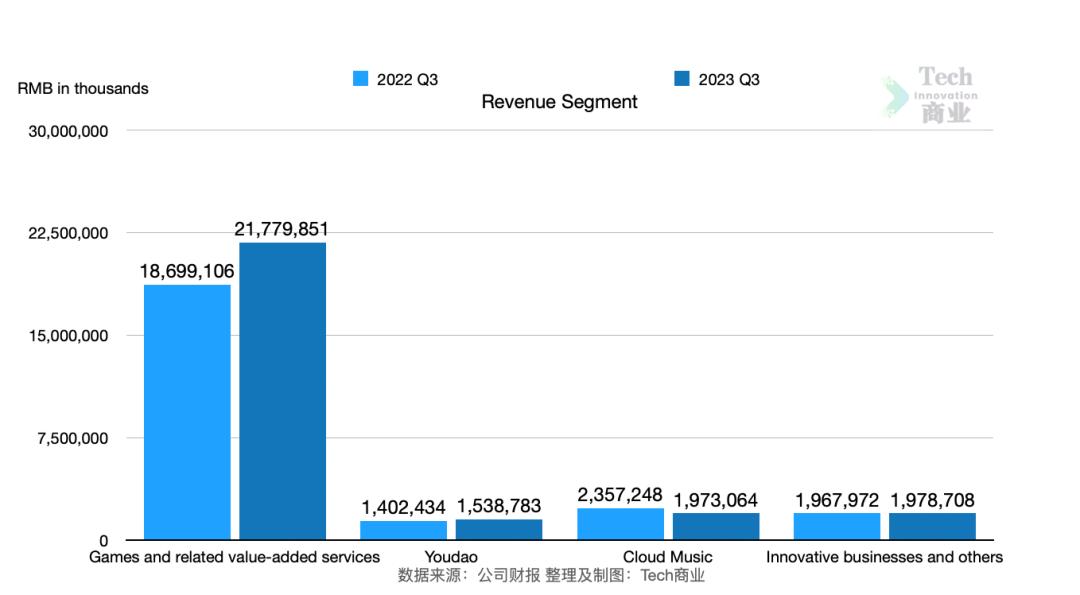Click the Tech Innovation watermark logo
The width and height of the screenshot is (1080, 595).
point(931,95)
